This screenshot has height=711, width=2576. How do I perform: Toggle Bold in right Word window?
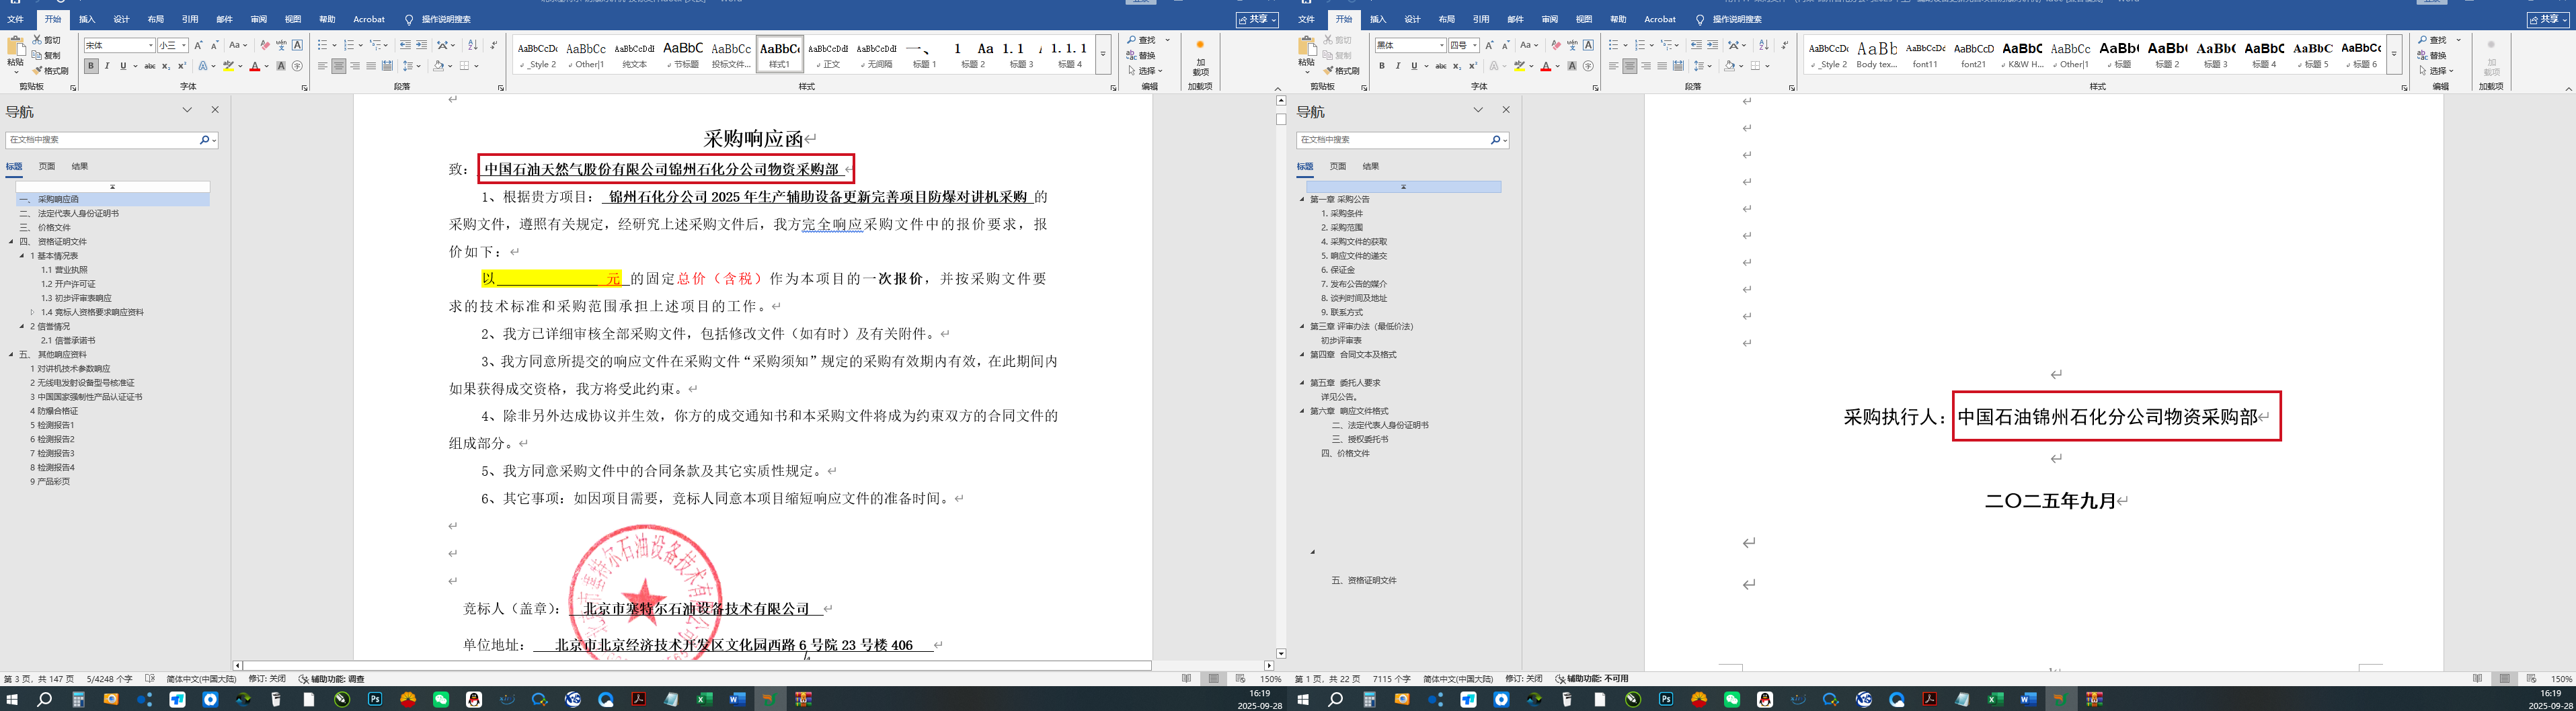1382,66
